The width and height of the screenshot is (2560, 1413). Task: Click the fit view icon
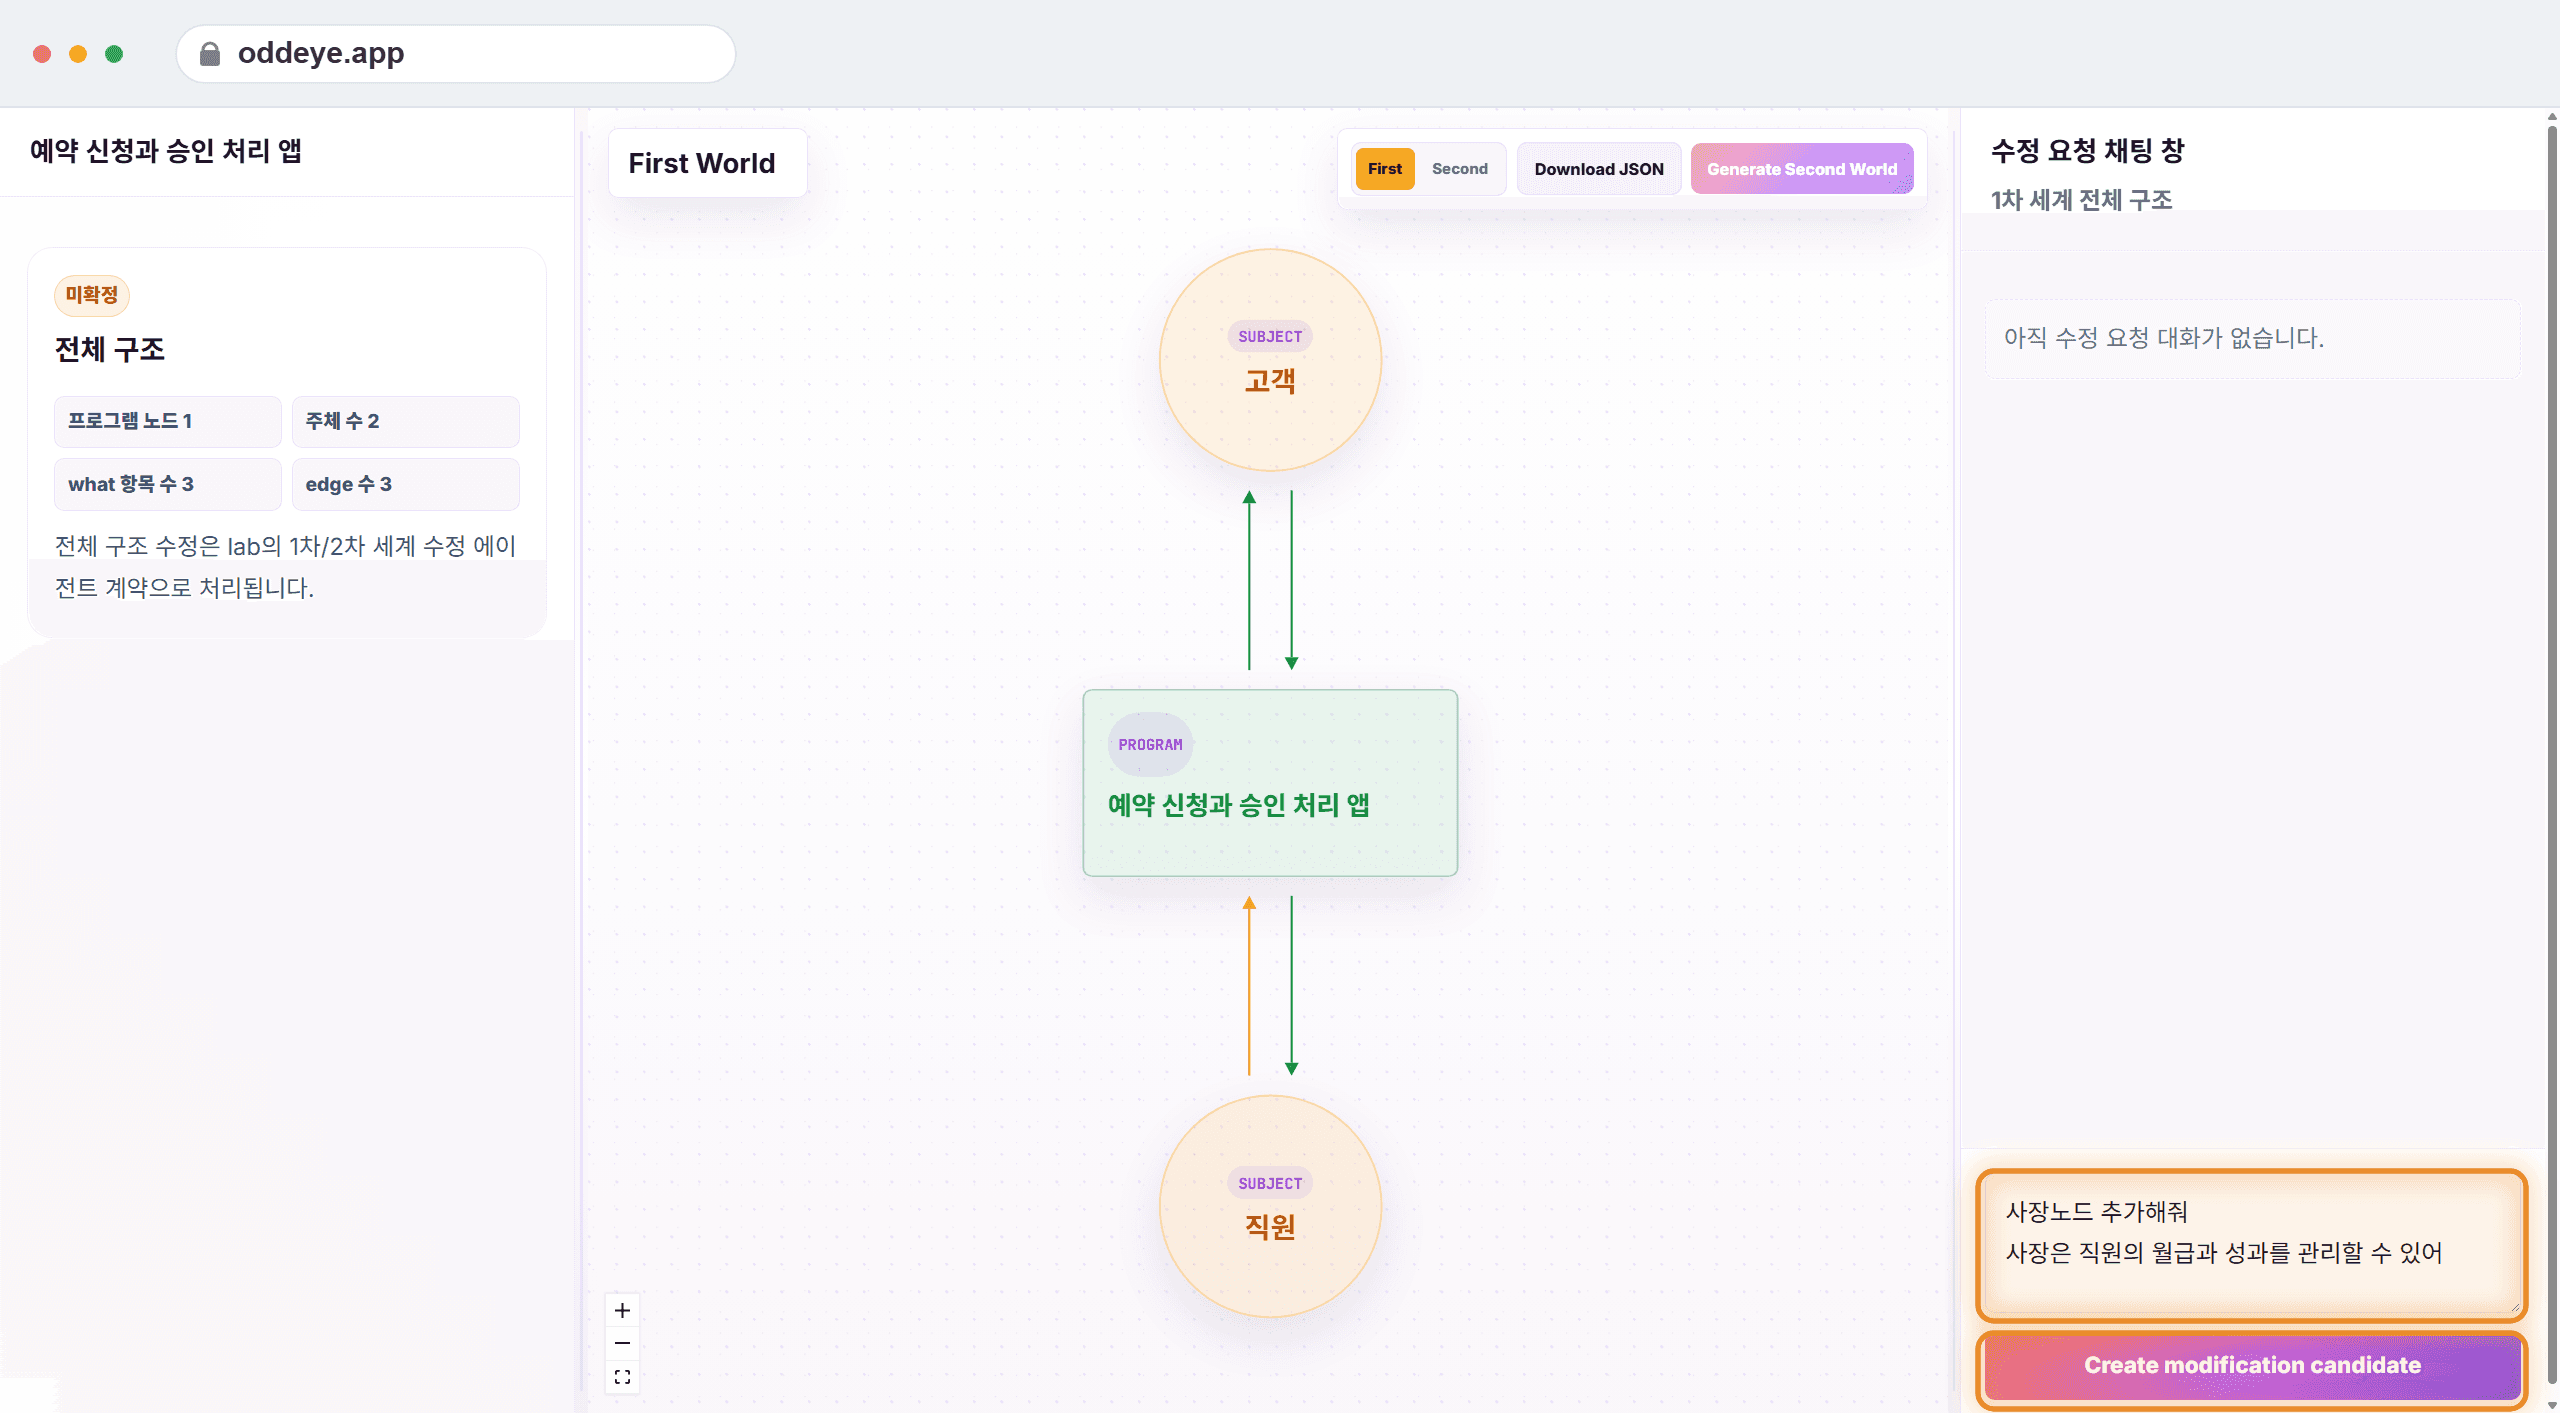pos(622,1377)
